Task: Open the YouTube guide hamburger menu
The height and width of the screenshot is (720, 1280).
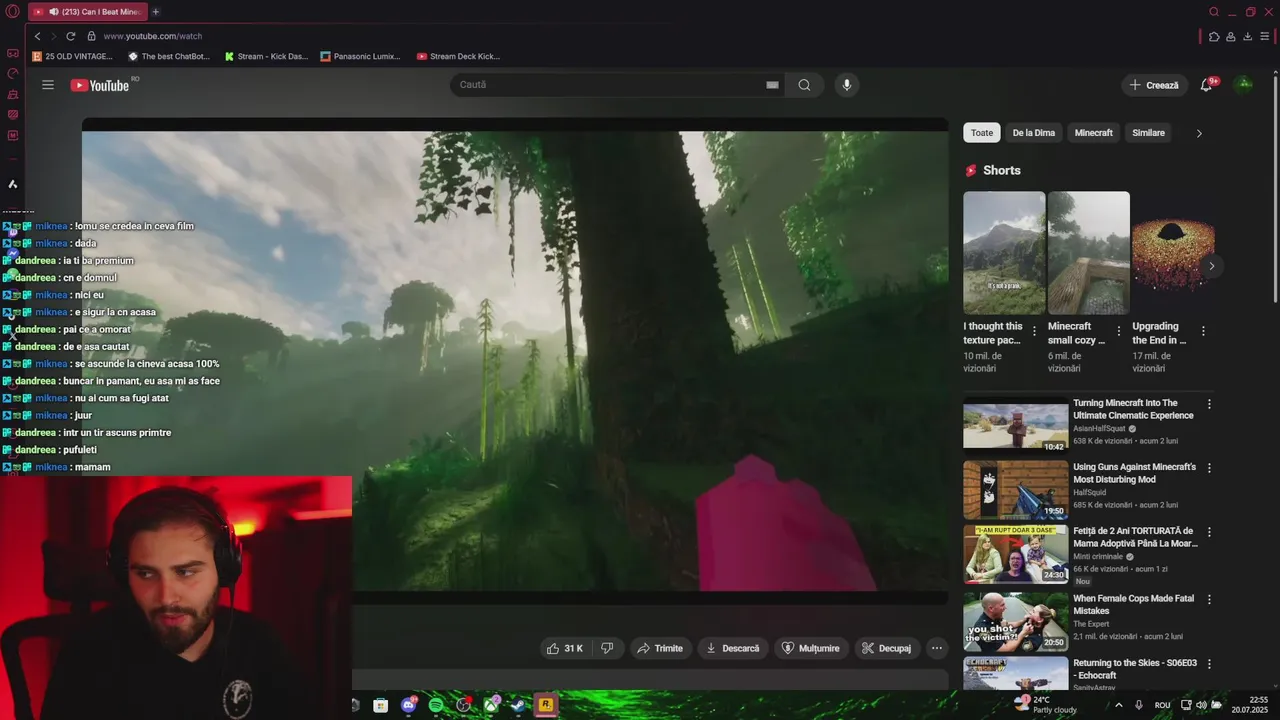Action: pyautogui.click(x=48, y=85)
